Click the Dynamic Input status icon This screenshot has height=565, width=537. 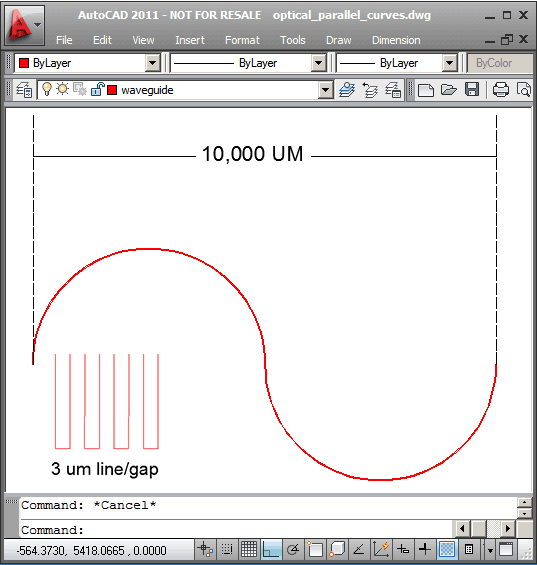tap(403, 550)
